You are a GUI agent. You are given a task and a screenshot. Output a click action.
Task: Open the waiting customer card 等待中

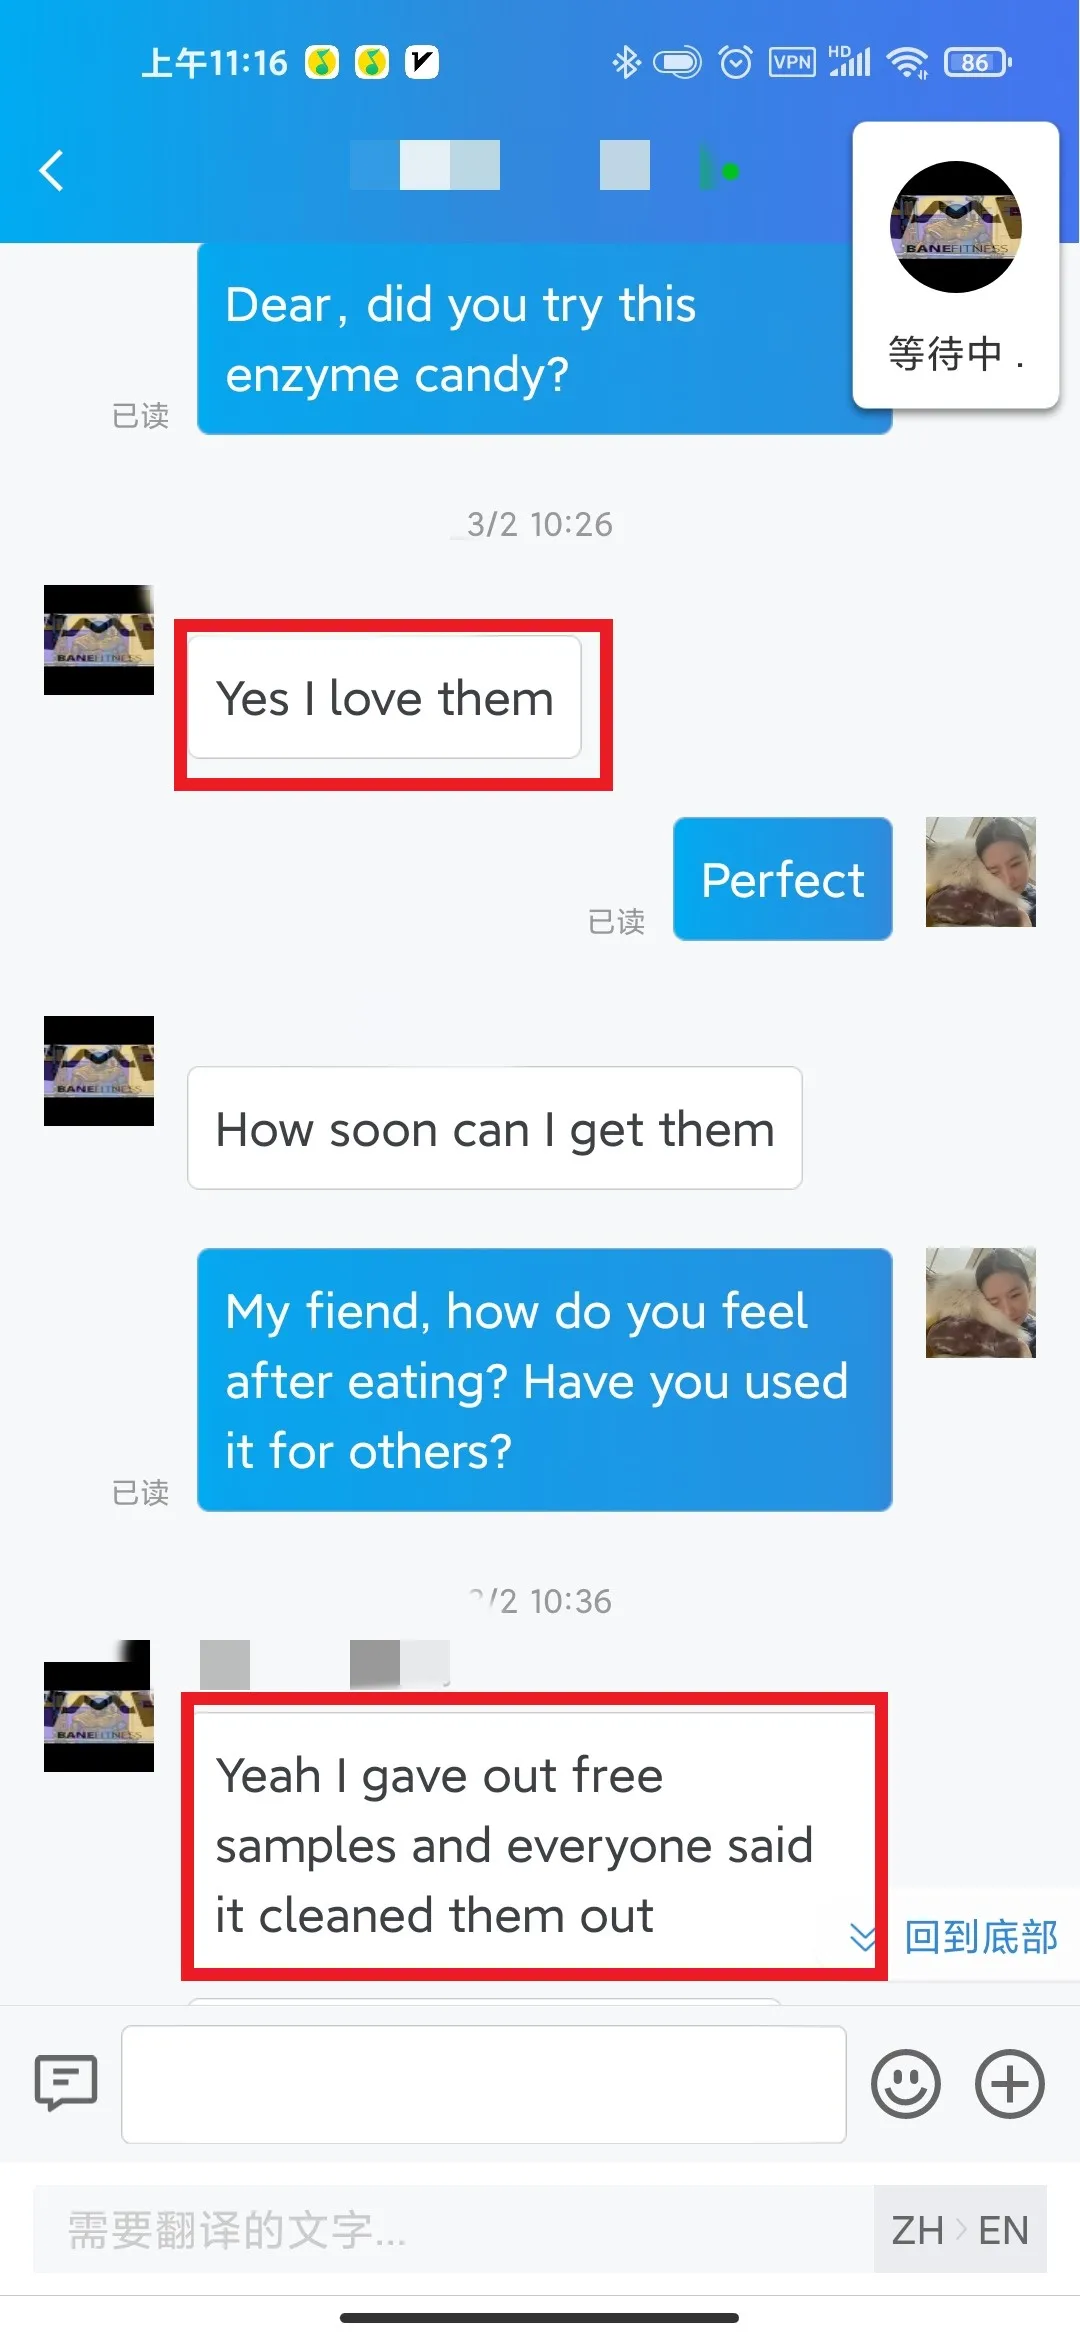[956, 266]
